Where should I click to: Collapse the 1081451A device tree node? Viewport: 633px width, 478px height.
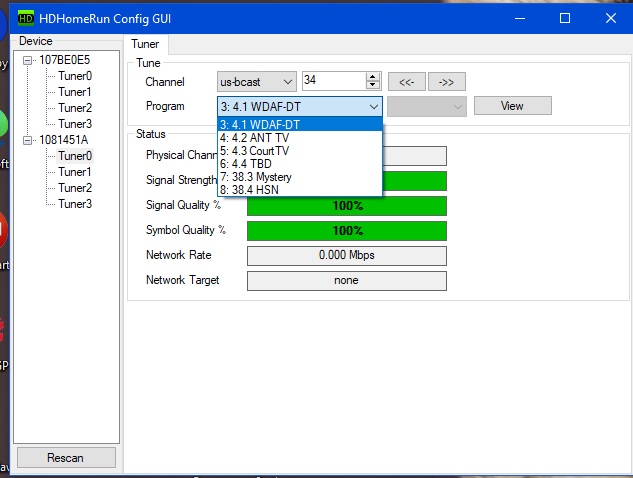click(27, 140)
